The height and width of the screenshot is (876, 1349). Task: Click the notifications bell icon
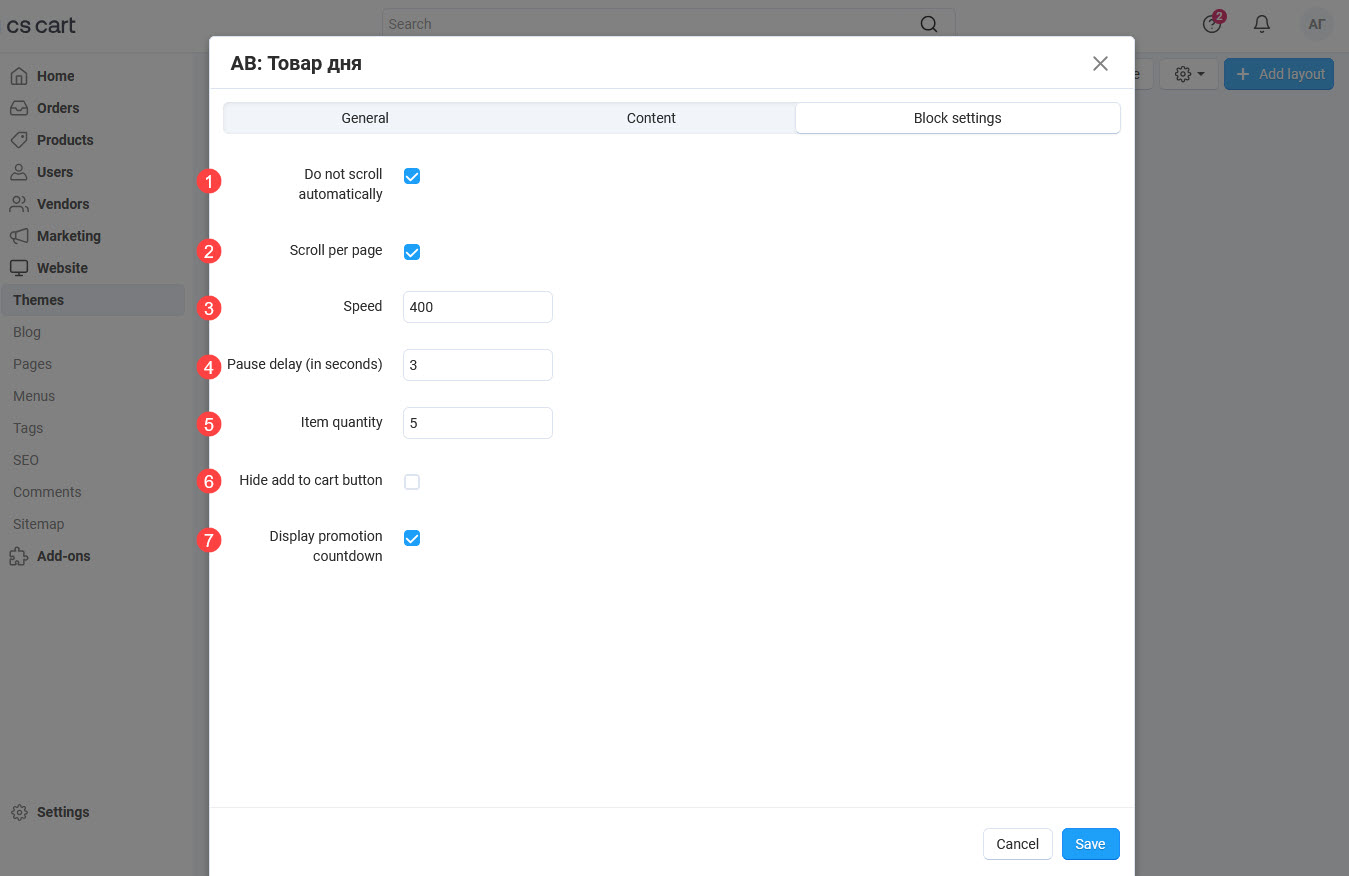coord(1261,23)
